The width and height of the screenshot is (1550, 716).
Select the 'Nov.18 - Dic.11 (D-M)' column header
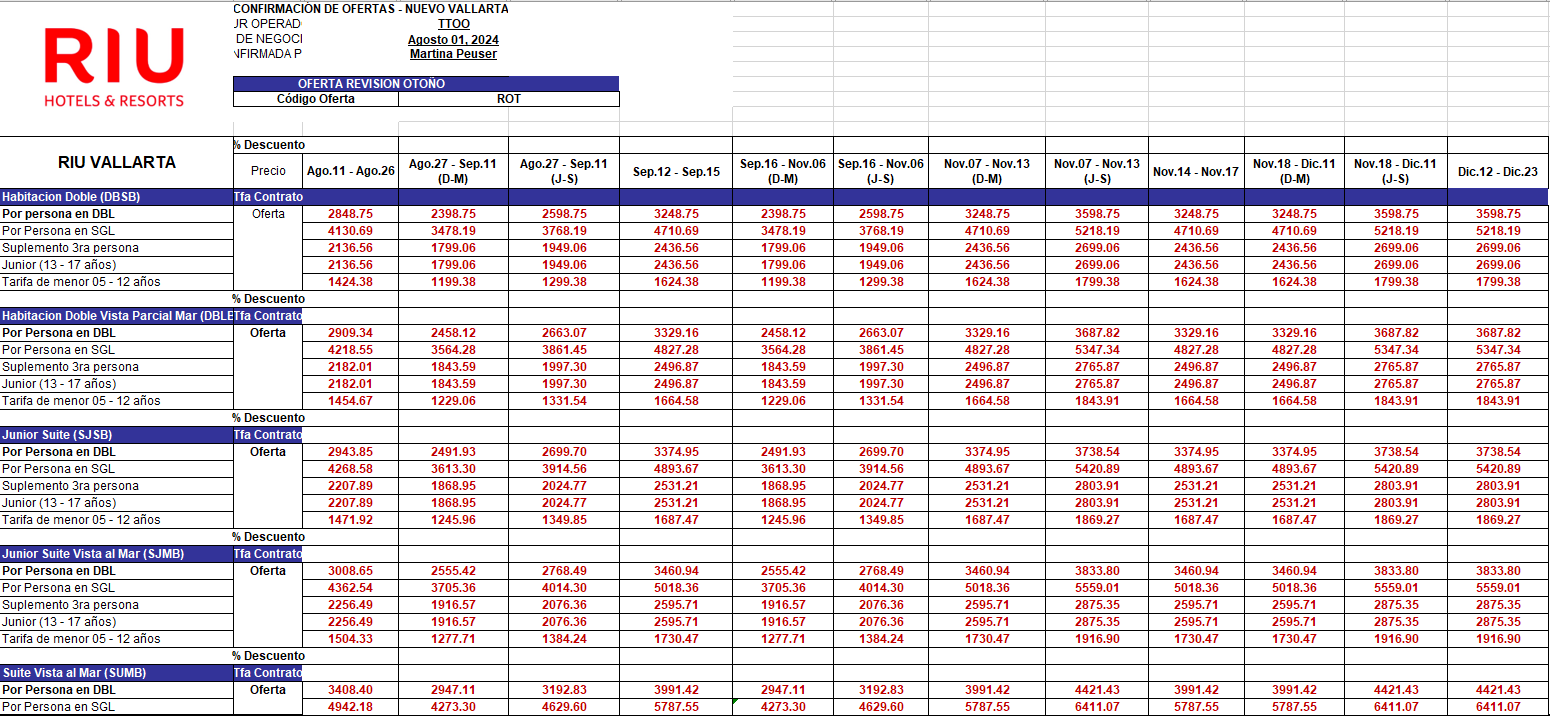tap(1294, 171)
